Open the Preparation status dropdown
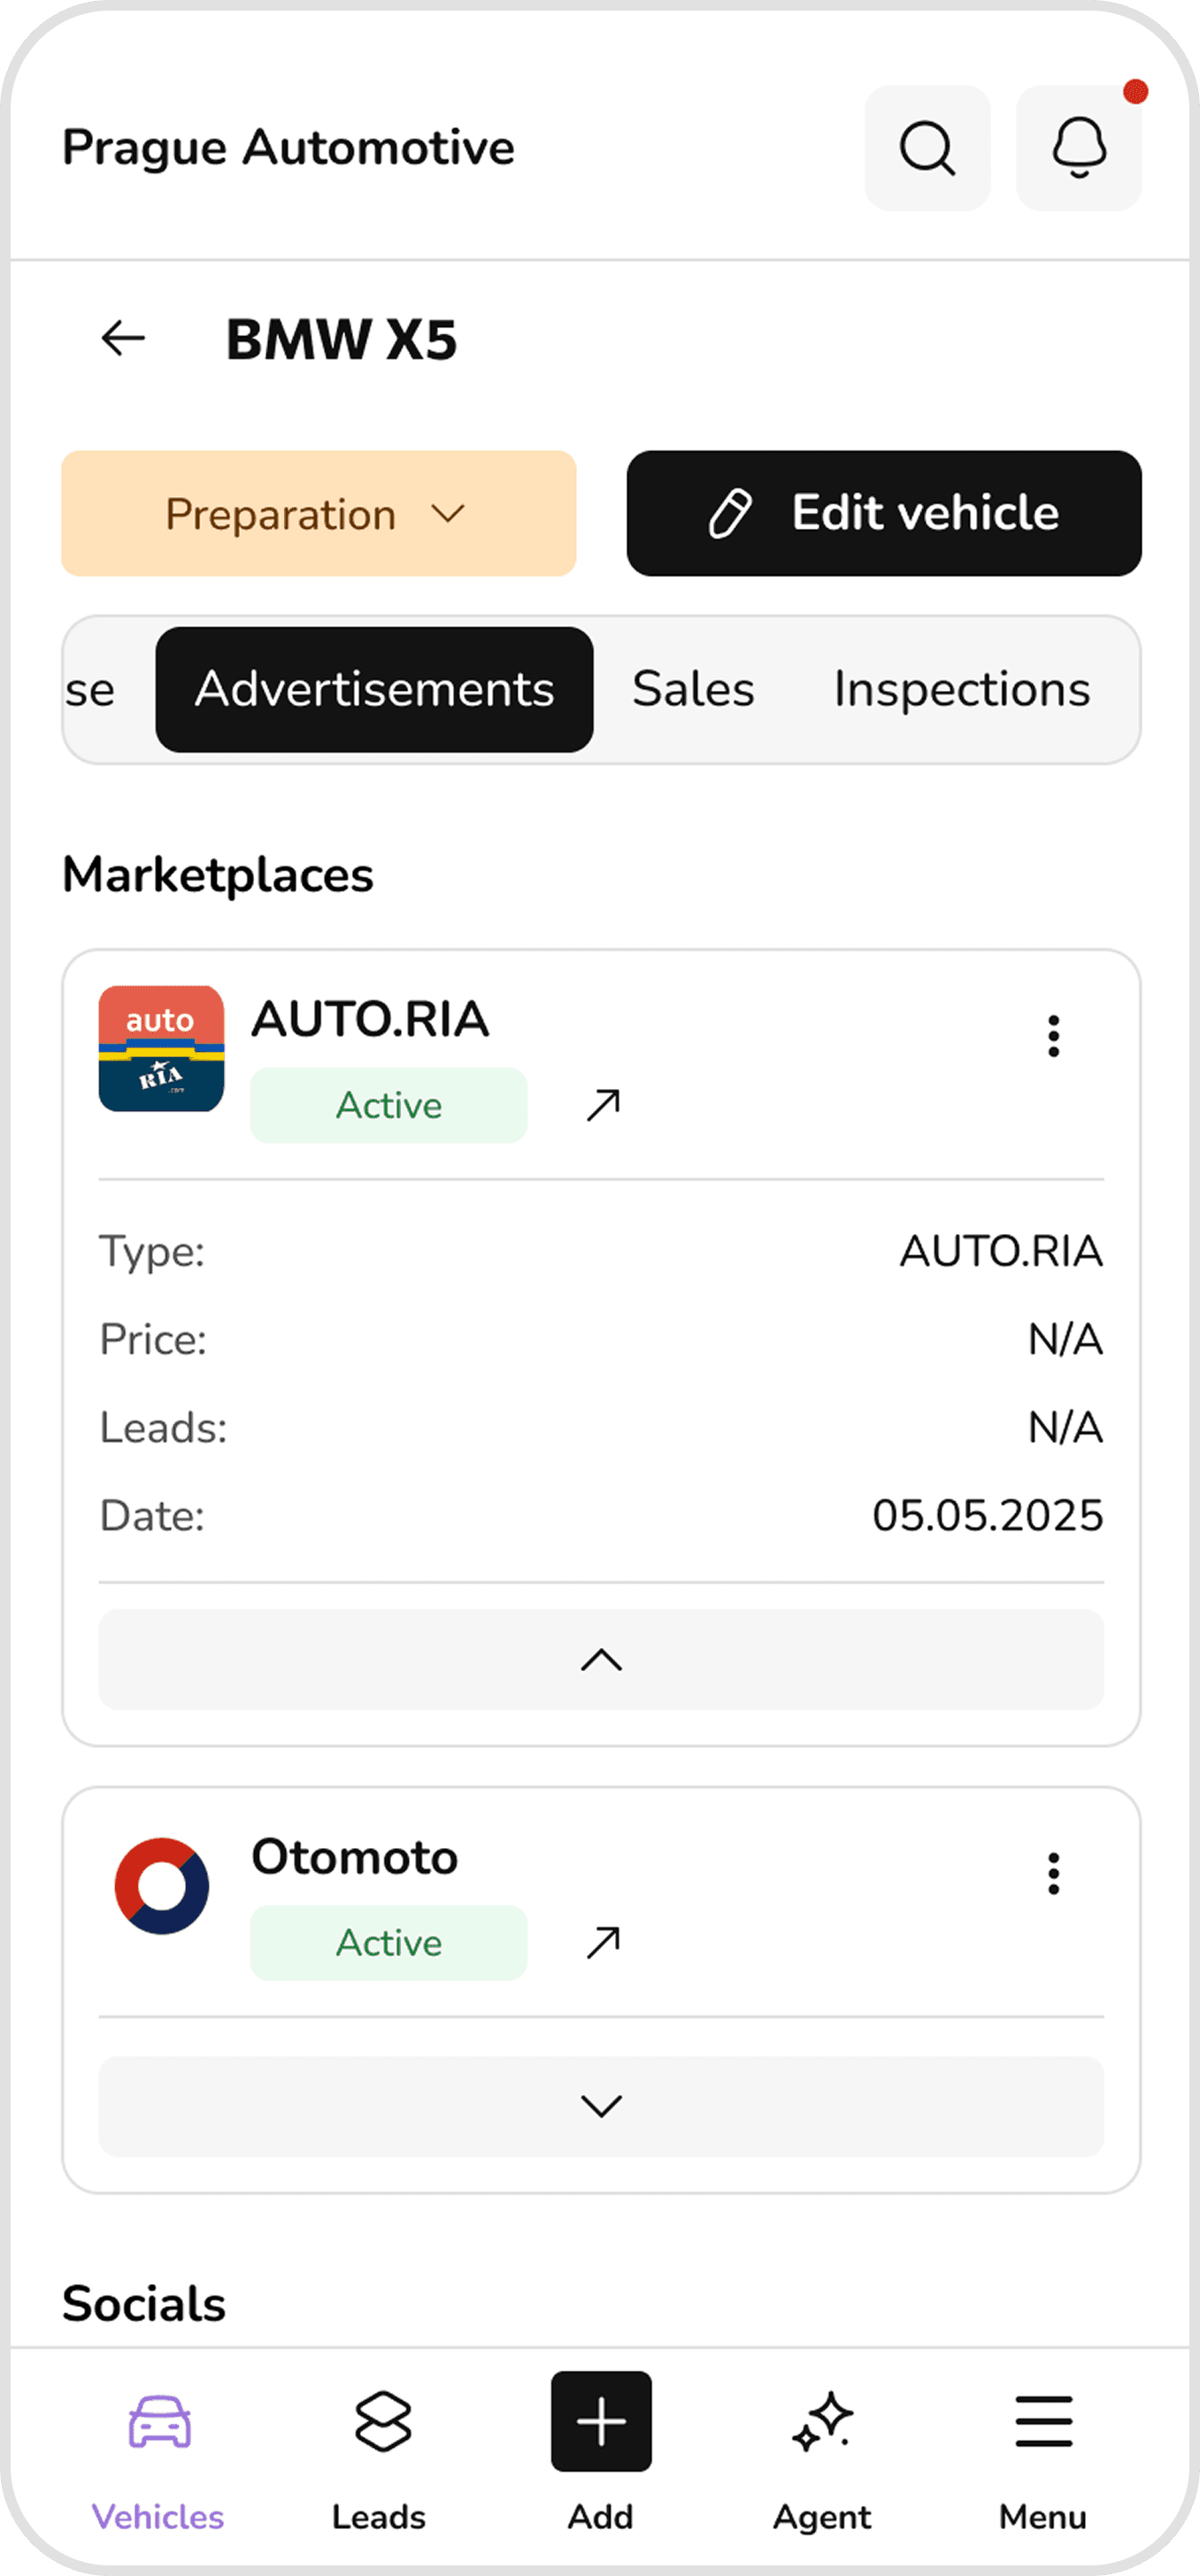 [318, 514]
